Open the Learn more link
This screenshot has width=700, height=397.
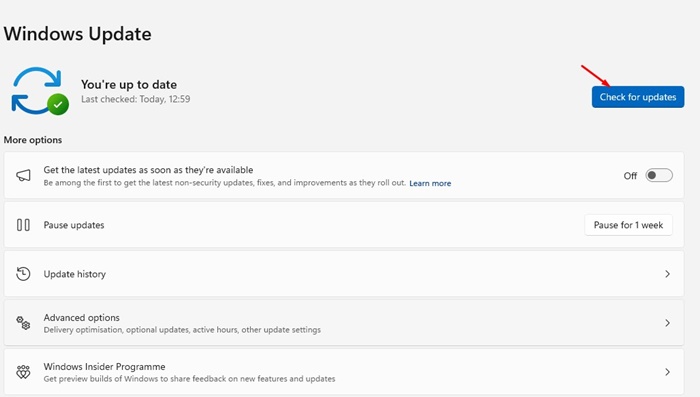click(x=430, y=183)
